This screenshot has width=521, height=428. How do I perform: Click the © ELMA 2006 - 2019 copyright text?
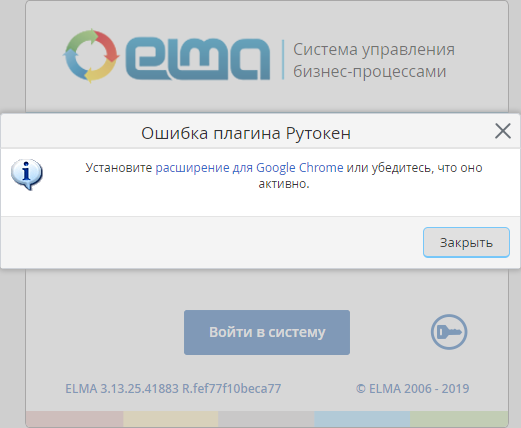tap(412, 389)
